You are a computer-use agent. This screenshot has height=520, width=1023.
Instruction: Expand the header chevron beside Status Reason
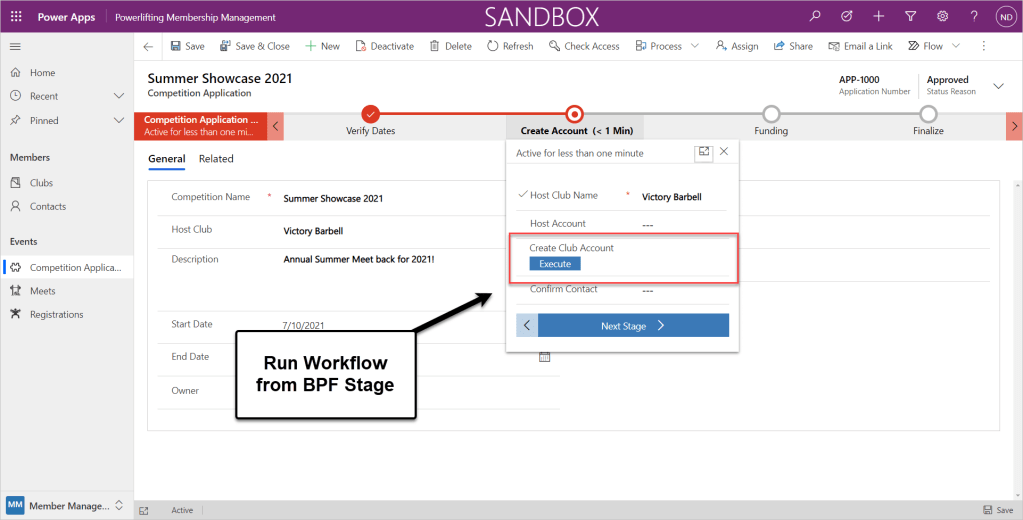998,86
